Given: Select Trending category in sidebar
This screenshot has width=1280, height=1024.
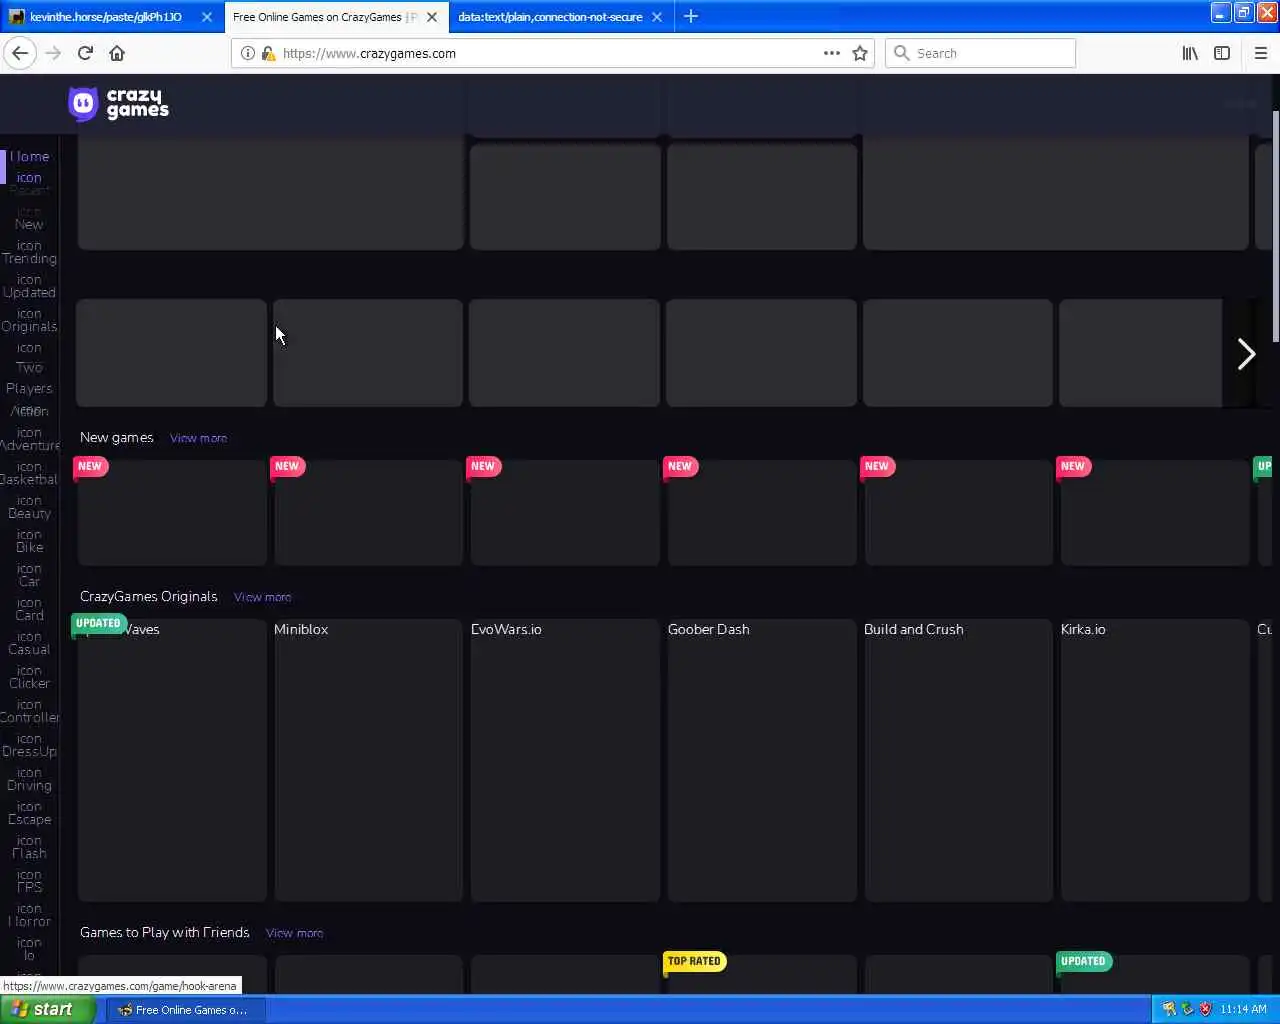Looking at the screenshot, I should (29, 258).
